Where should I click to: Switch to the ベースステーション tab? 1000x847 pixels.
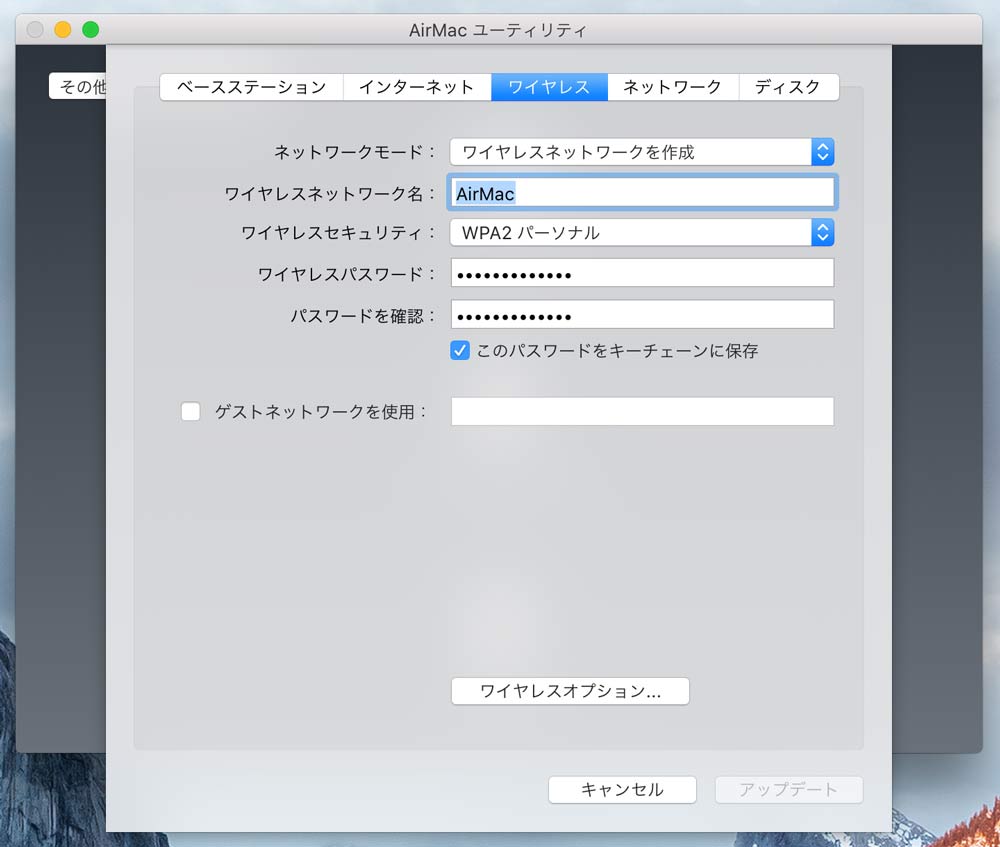coord(251,87)
